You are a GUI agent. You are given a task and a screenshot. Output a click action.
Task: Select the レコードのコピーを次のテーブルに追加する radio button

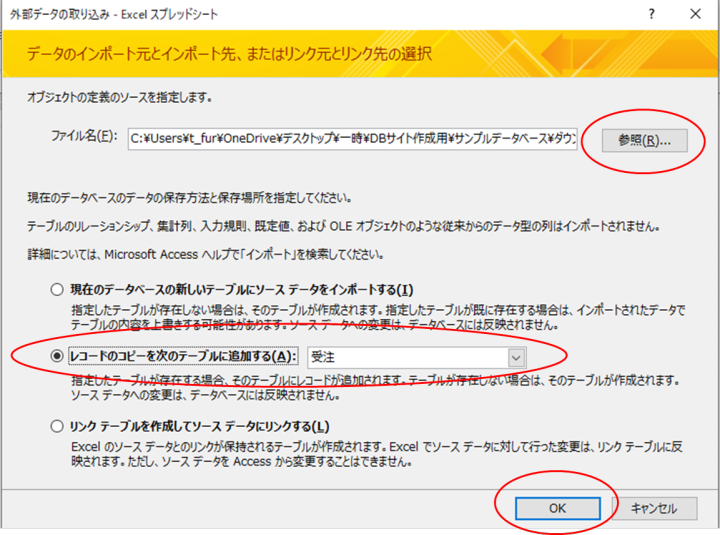pyautogui.click(x=57, y=357)
